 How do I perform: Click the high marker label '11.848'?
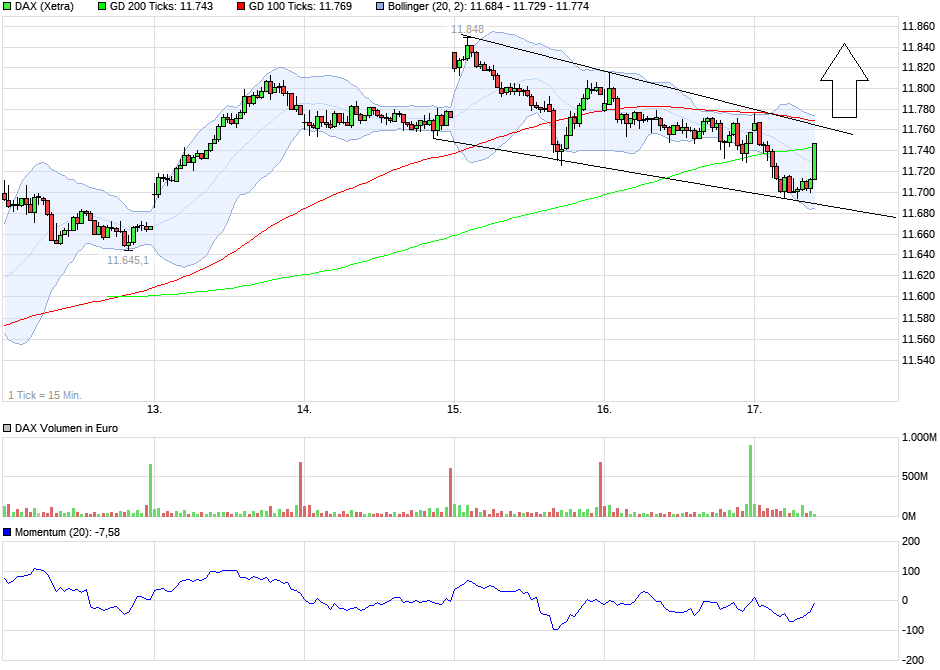pyautogui.click(x=467, y=29)
